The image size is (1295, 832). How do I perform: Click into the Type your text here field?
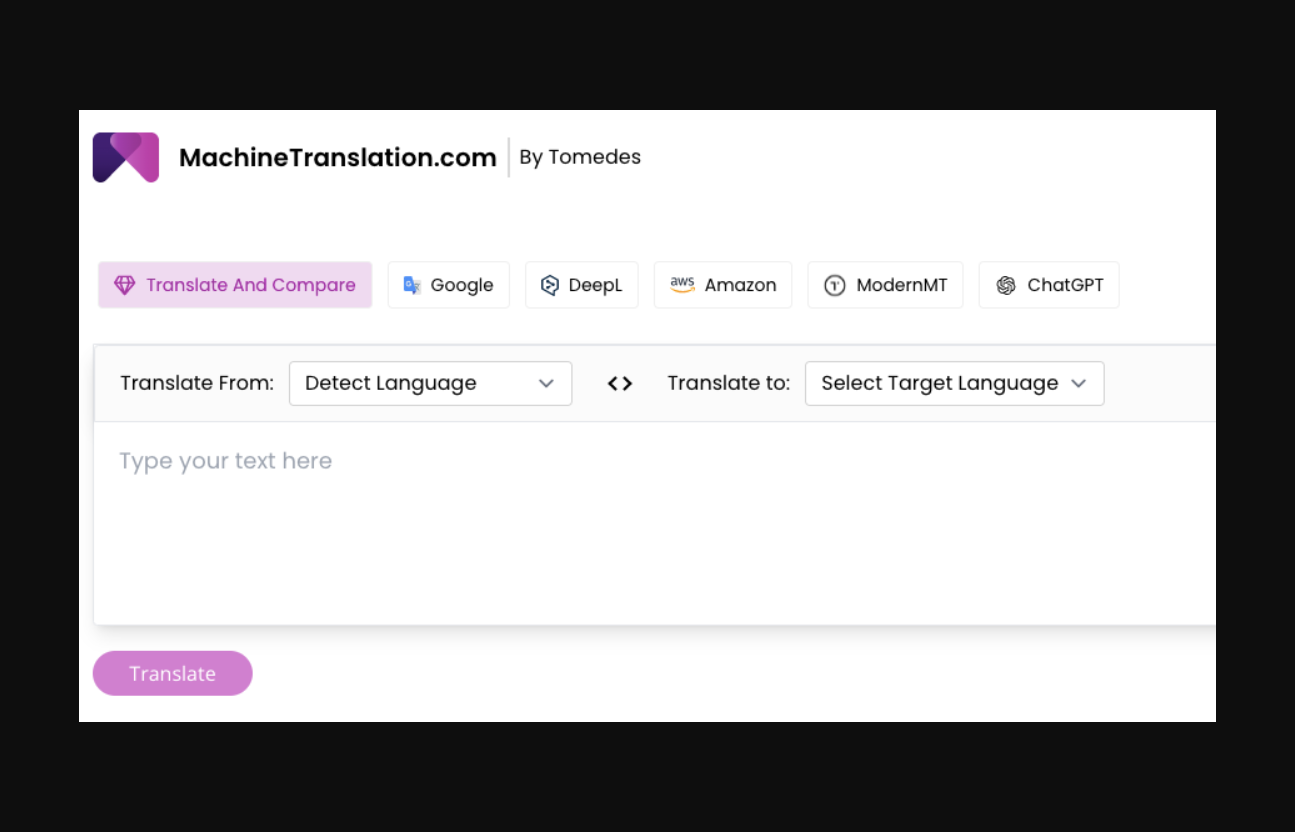pos(650,520)
